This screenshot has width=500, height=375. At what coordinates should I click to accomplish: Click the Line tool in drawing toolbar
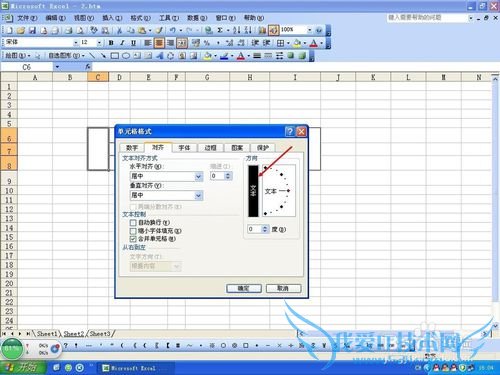tap(92, 56)
